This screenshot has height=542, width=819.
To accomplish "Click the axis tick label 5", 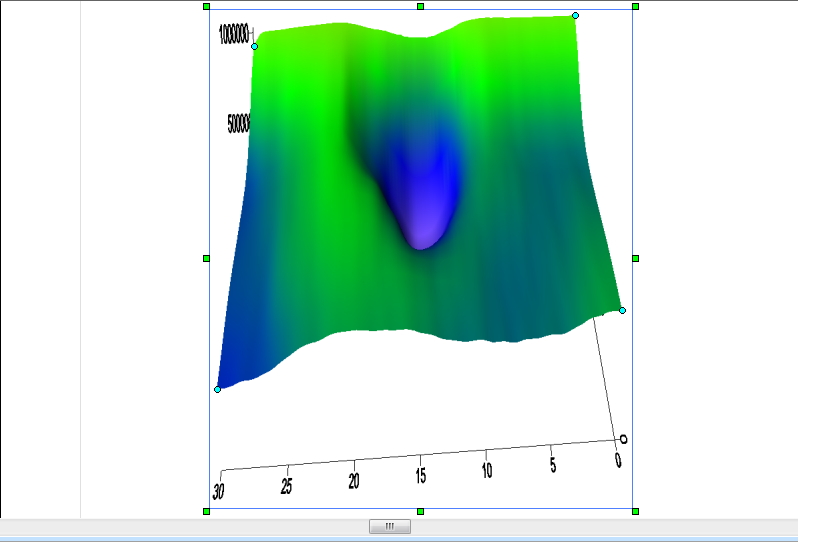I will [552, 465].
